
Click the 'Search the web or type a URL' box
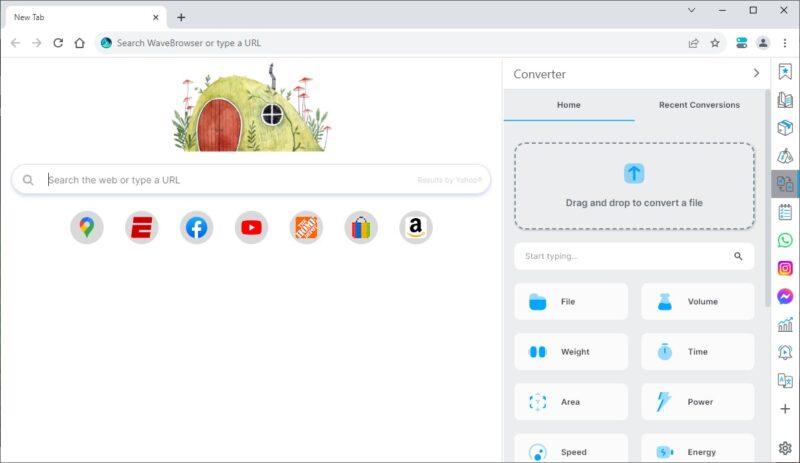click(251, 180)
